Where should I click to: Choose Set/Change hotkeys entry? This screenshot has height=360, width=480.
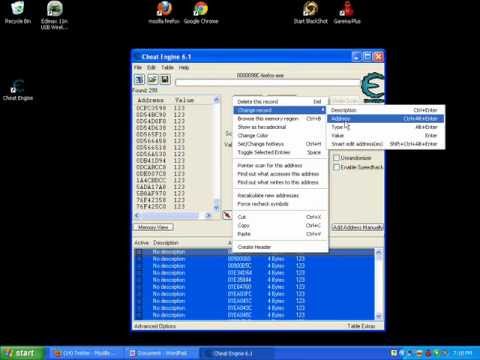coord(279,144)
